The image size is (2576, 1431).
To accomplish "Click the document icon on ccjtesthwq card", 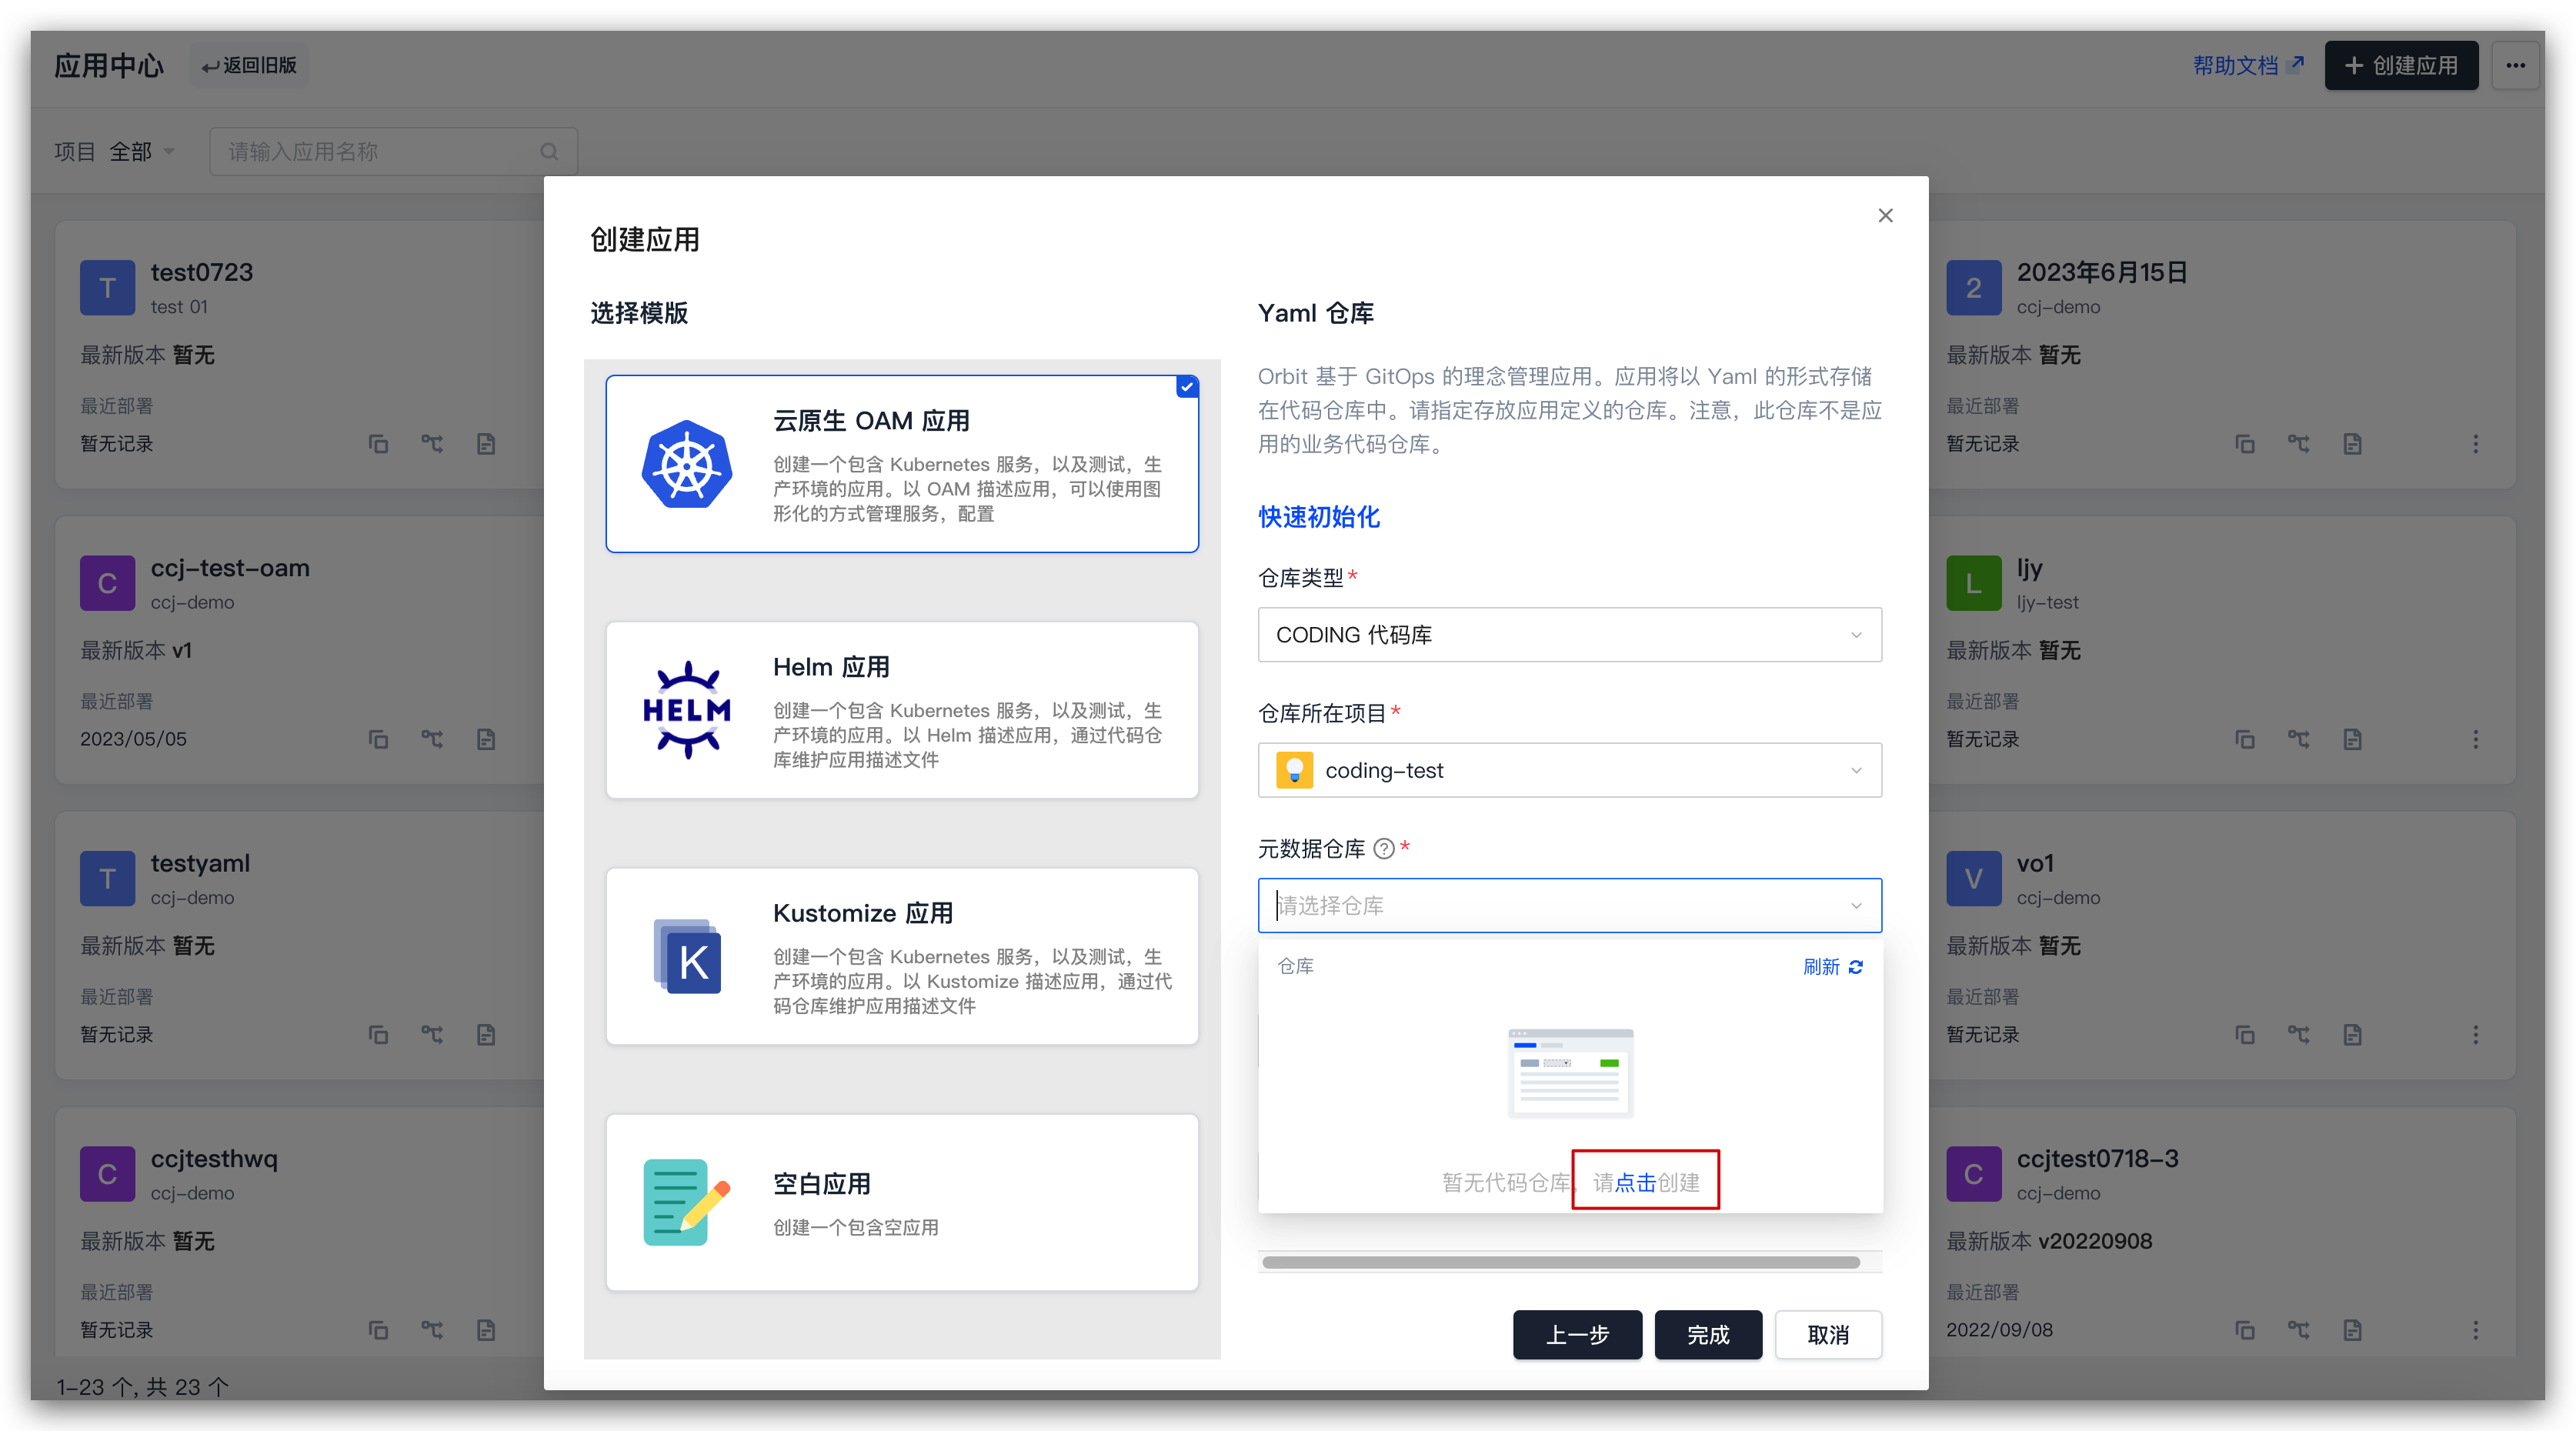I will (486, 1330).
